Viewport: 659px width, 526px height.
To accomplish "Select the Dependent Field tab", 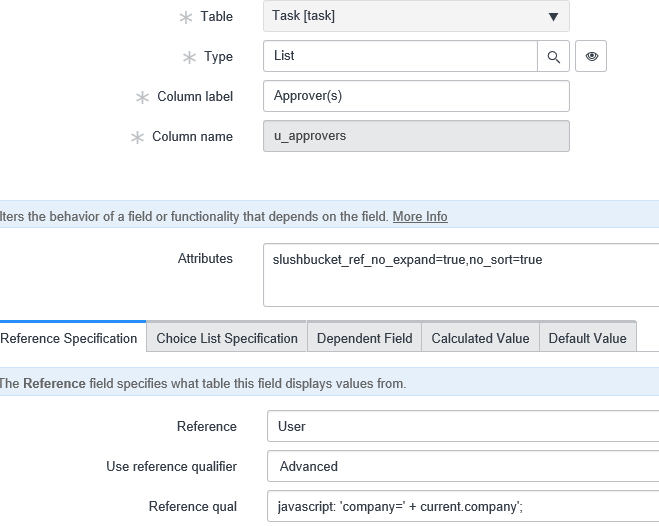I will click(x=364, y=338).
